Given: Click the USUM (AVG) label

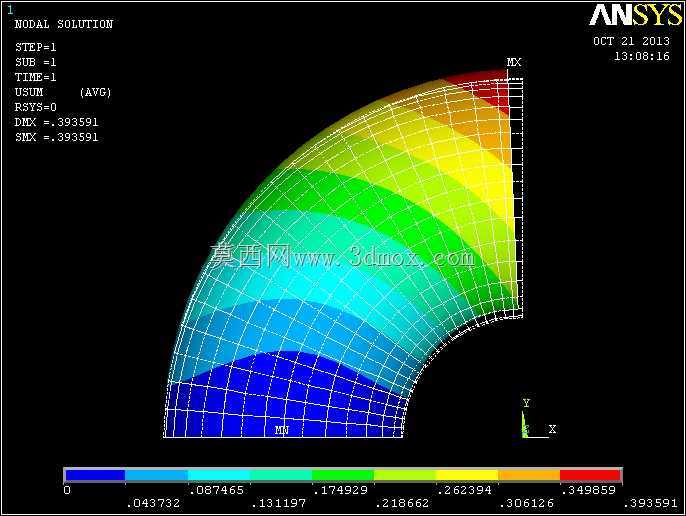Looking at the screenshot, I should pos(63,92).
